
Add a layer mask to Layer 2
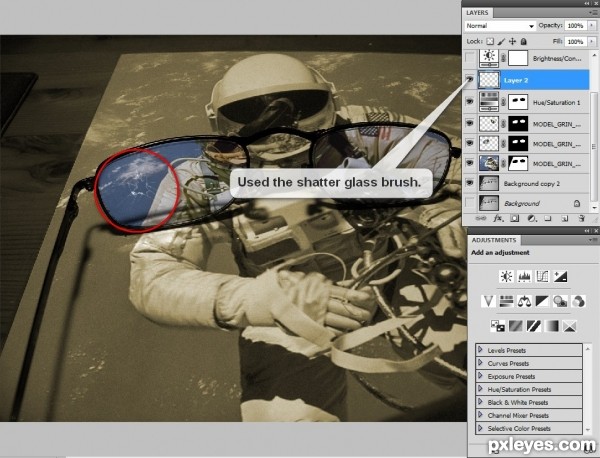coord(515,218)
